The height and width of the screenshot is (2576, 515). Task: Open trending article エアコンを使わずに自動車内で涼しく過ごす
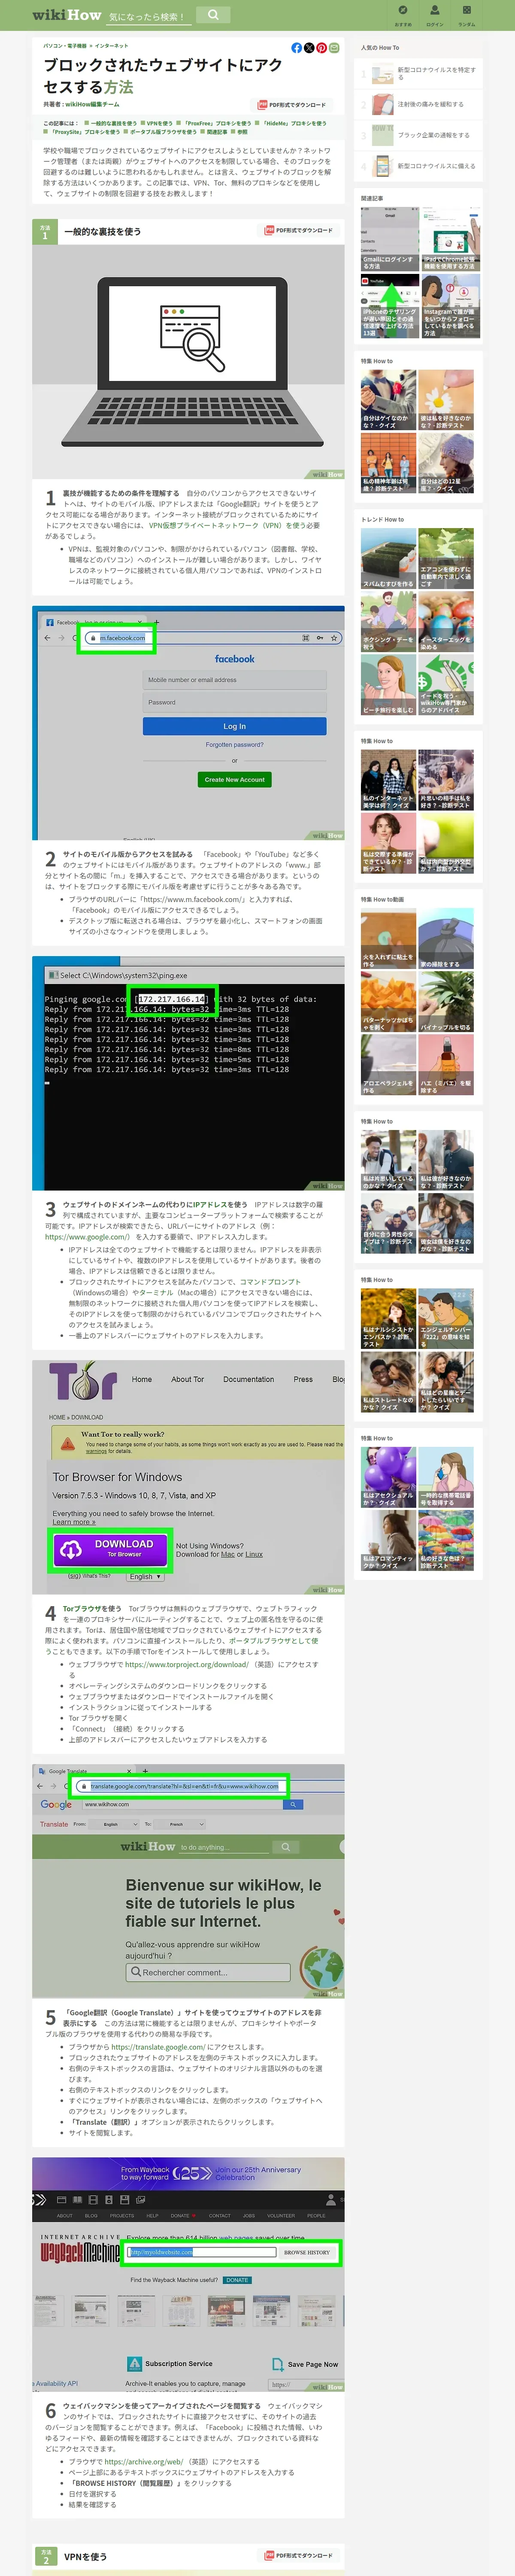[446, 558]
